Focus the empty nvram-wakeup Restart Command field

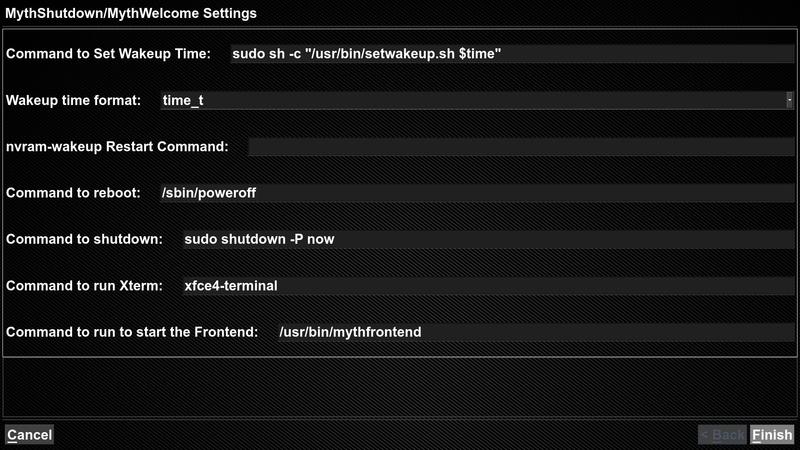(520, 147)
